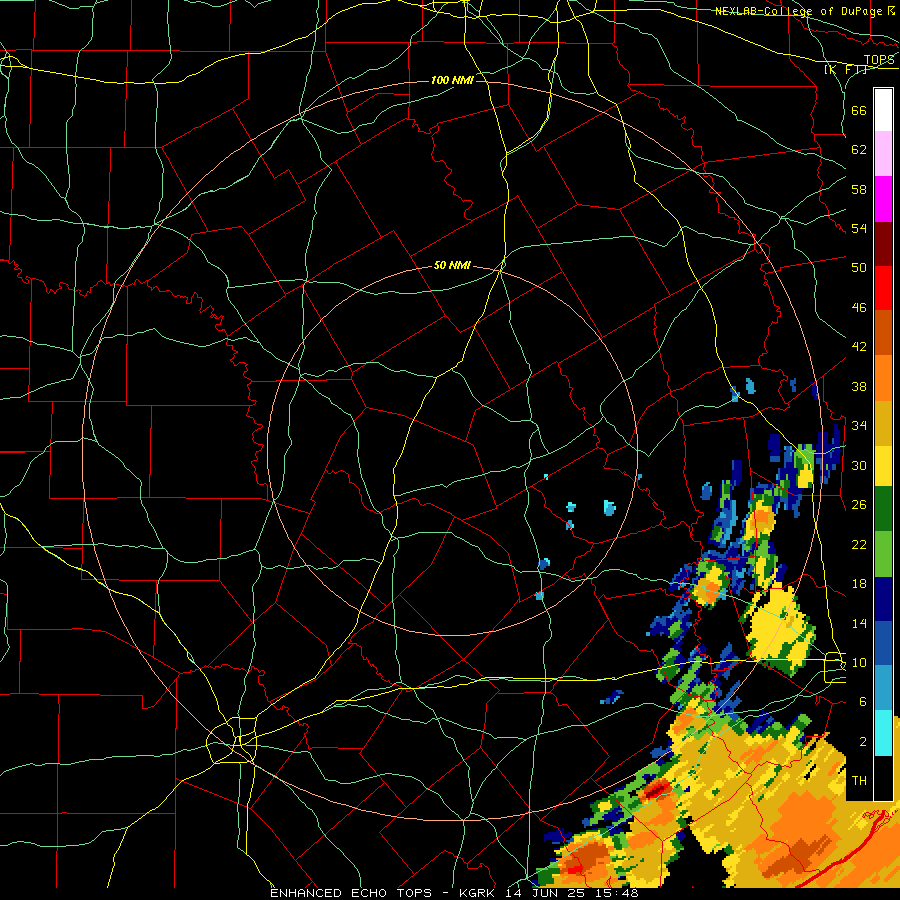Click the legend value 18
Viewport: 900px width, 900px height.
[859, 583]
